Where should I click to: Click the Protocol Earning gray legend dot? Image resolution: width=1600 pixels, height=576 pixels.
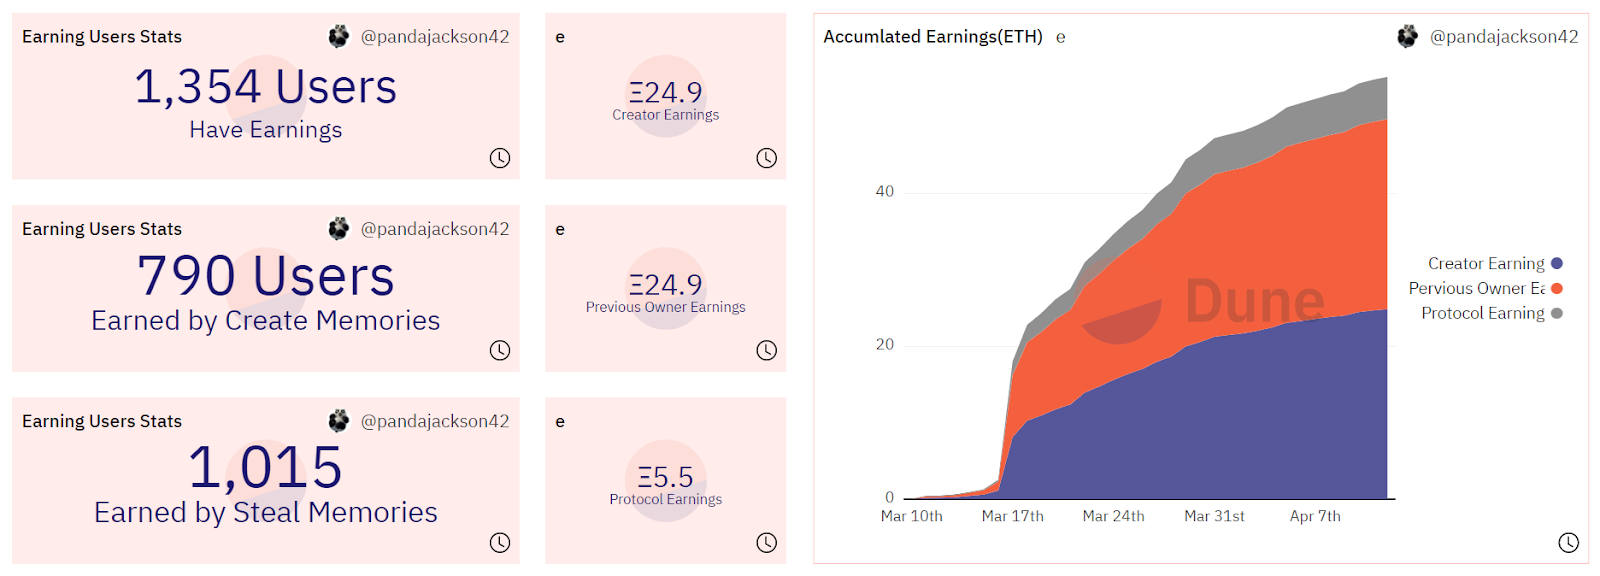[x=1557, y=314]
